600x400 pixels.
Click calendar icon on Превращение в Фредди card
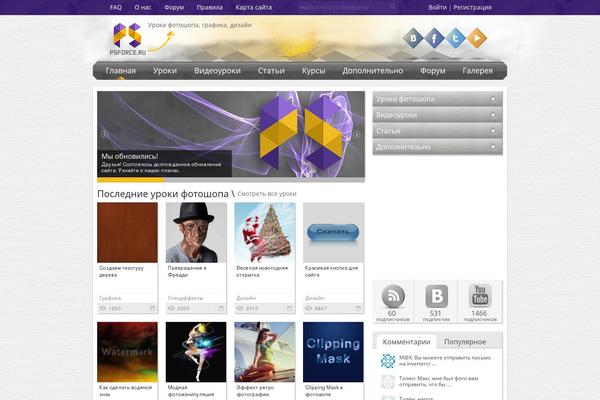[x=221, y=308]
